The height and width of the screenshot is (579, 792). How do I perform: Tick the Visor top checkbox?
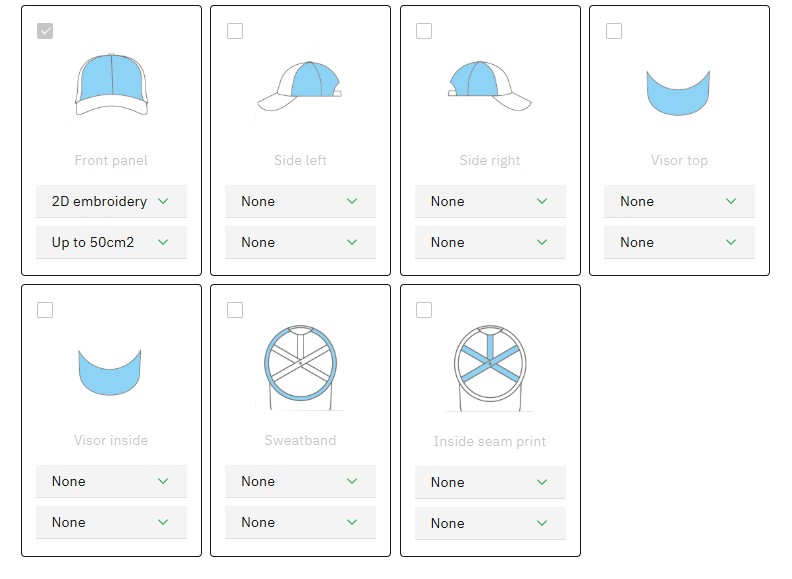(614, 31)
